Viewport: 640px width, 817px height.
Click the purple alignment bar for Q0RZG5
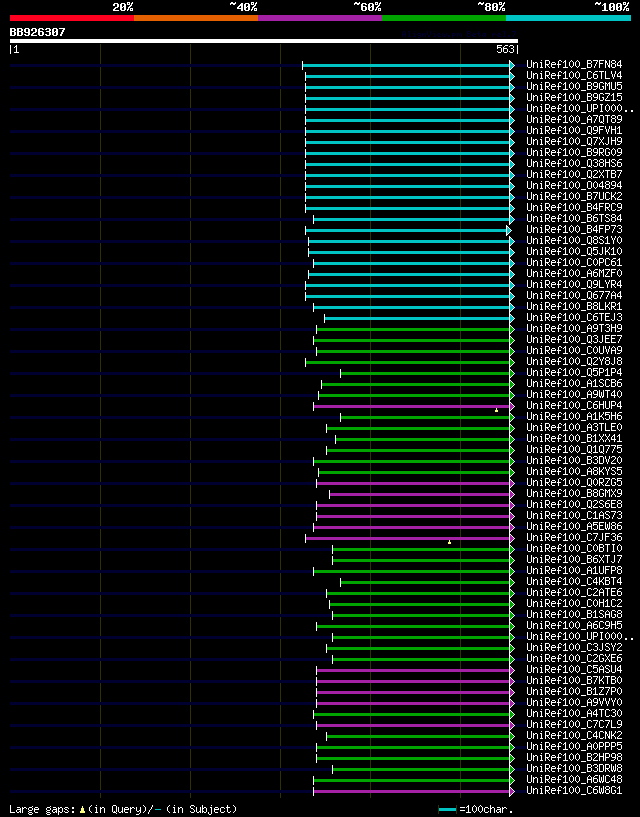pos(414,484)
